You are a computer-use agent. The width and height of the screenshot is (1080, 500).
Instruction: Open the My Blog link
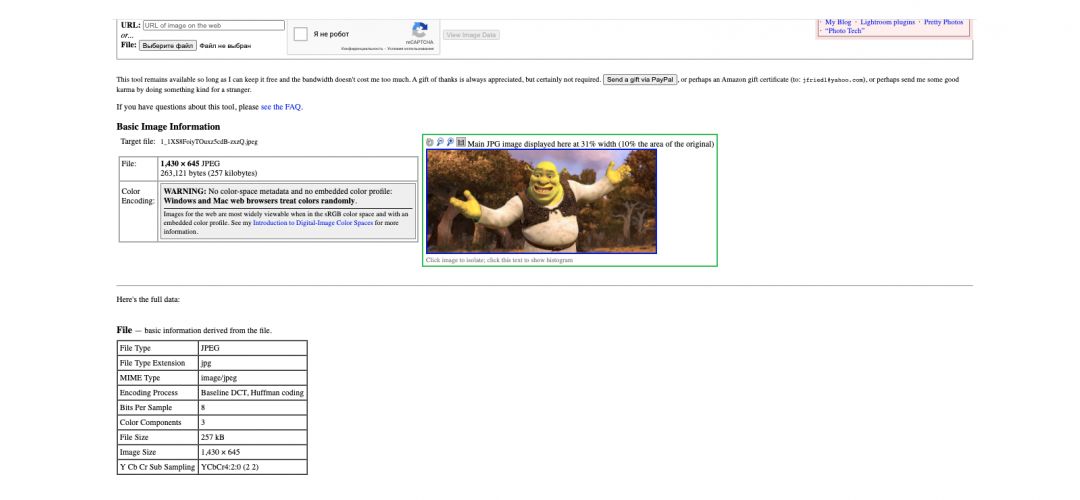(x=838, y=22)
